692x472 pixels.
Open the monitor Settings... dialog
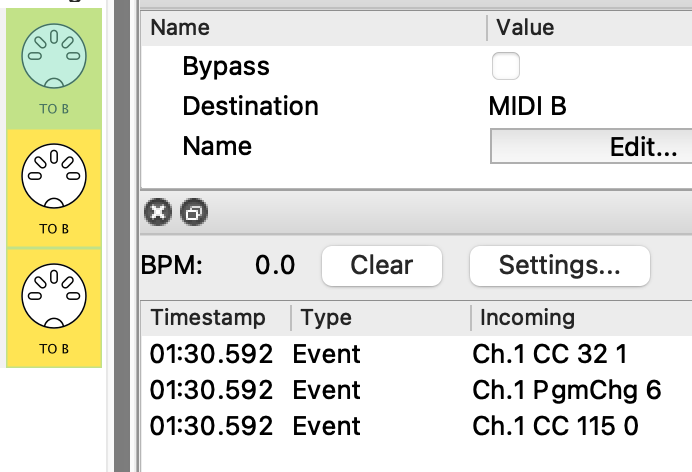pos(559,265)
